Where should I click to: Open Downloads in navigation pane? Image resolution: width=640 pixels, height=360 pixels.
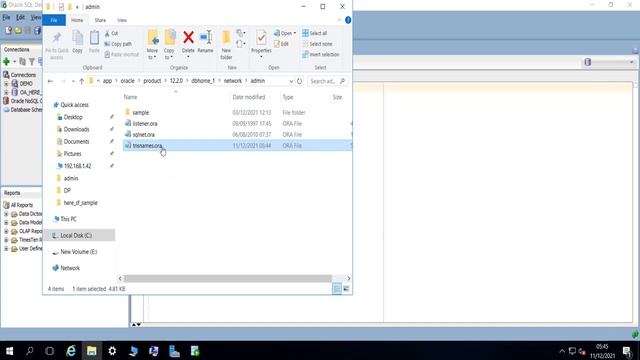click(76, 129)
